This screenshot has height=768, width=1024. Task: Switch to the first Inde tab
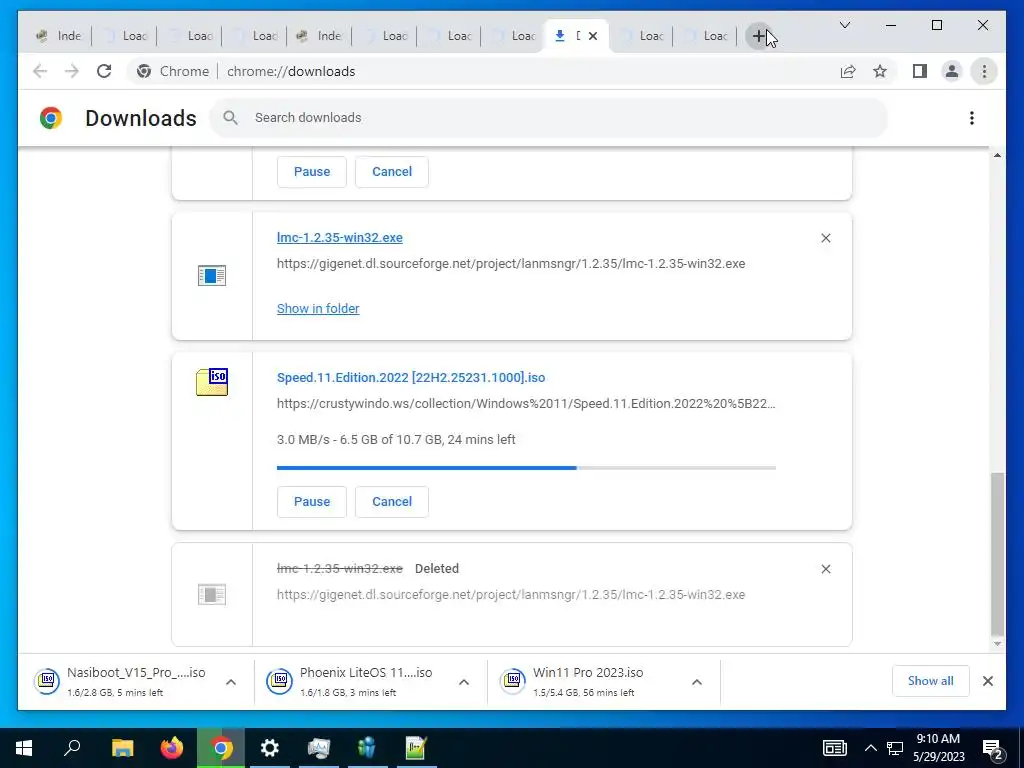pos(59,36)
